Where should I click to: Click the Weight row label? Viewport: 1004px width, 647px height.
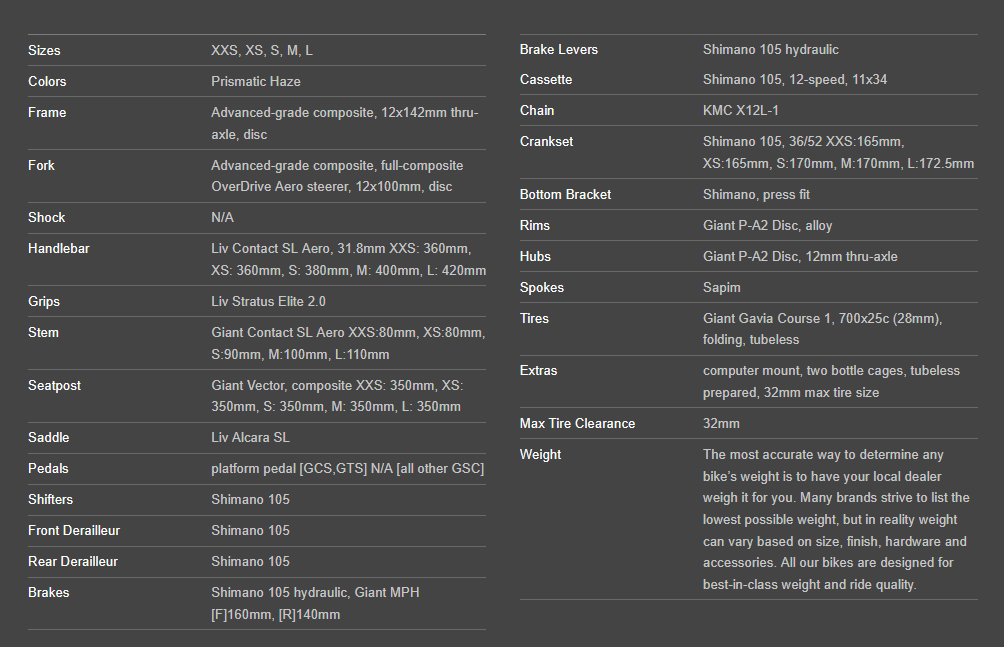pos(540,454)
